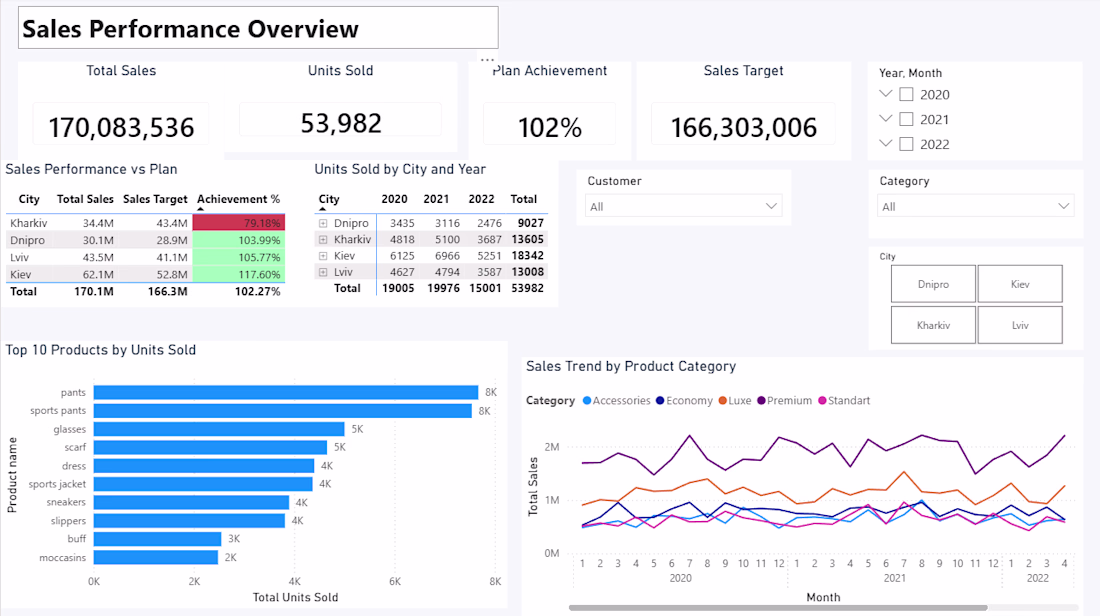Click the 2022 column header in matrix
Viewport: 1100px width, 616px height.
click(x=481, y=199)
